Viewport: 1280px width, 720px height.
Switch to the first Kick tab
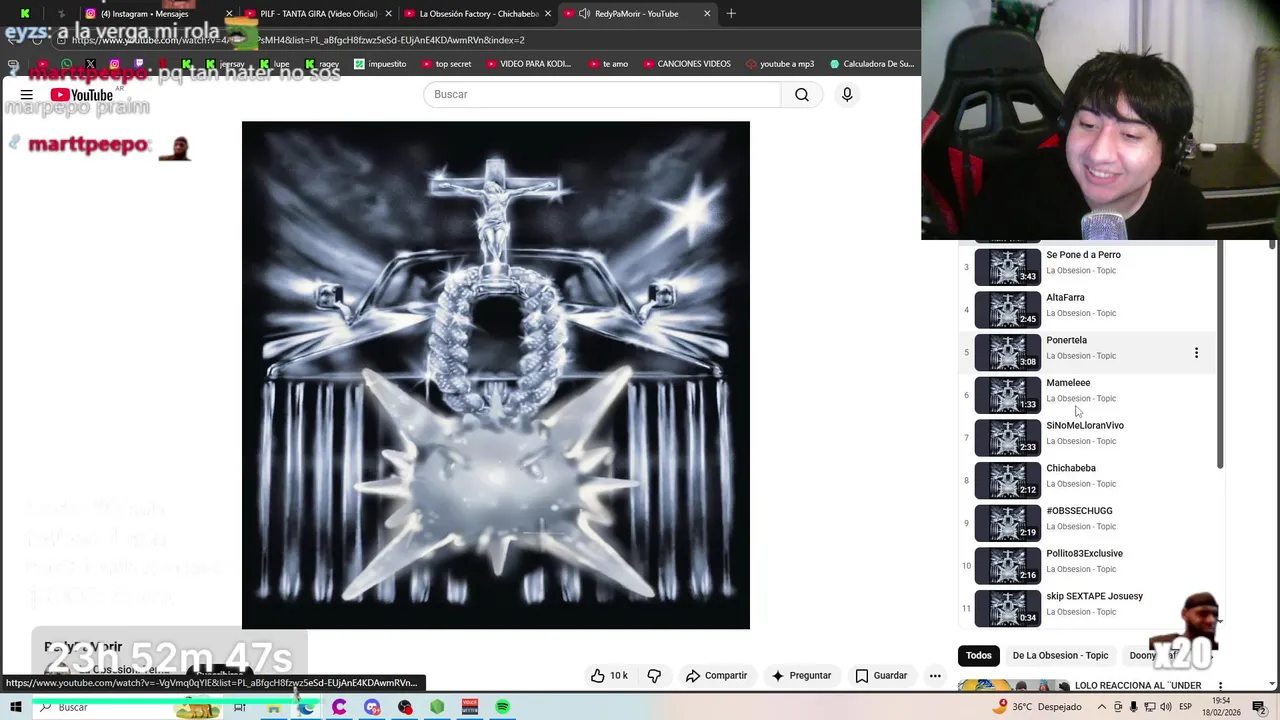25,14
